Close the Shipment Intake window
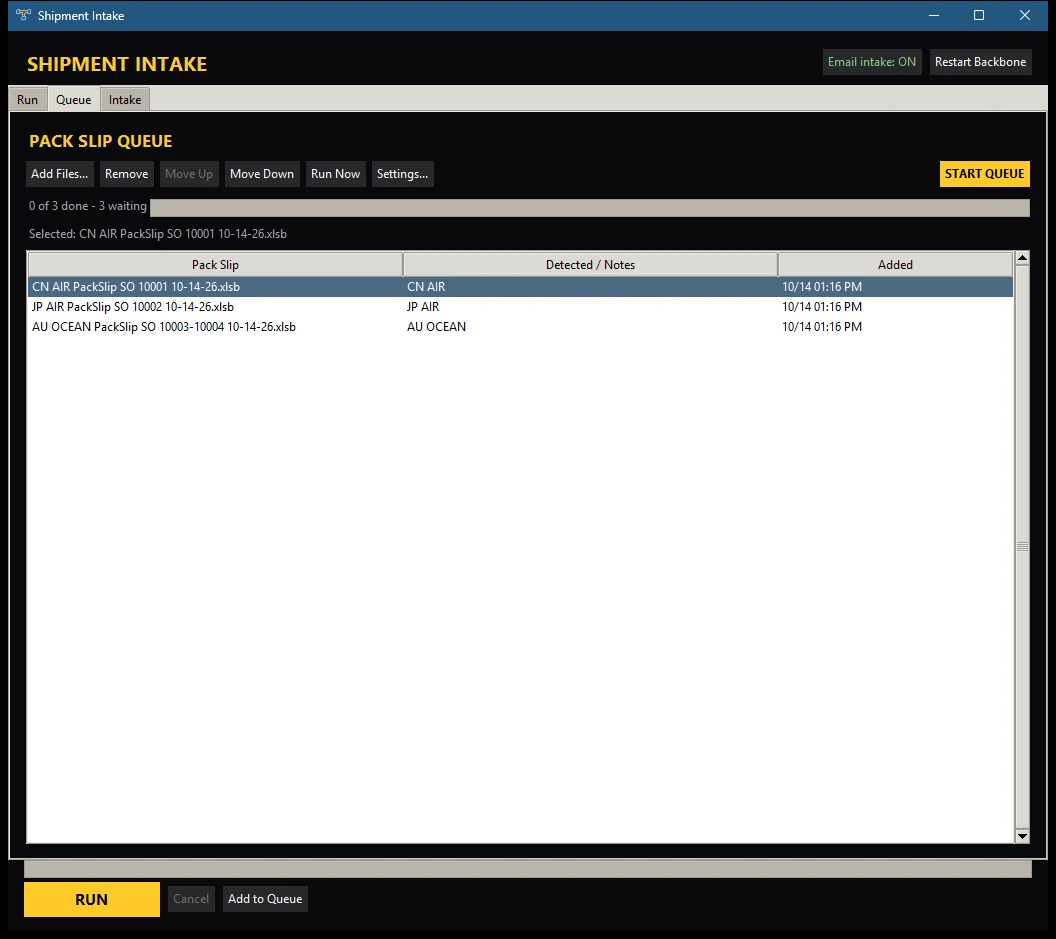The width and height of the screenshot is (1056, 939). [1024, 15]
